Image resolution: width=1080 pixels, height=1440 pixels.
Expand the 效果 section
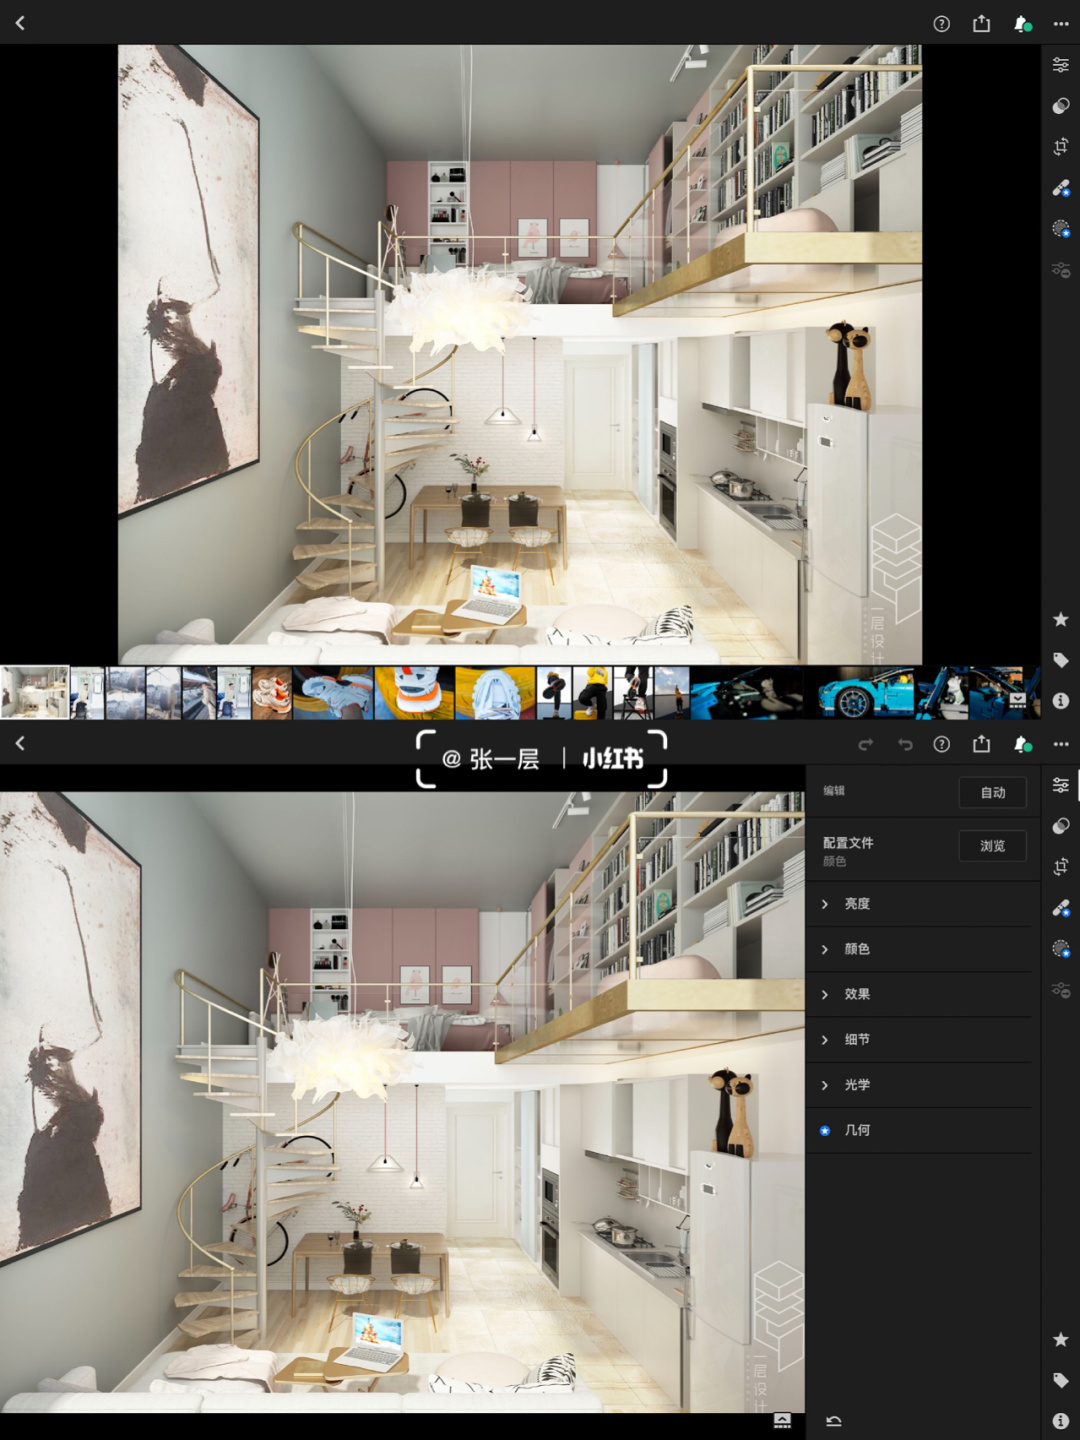[857, 994]
